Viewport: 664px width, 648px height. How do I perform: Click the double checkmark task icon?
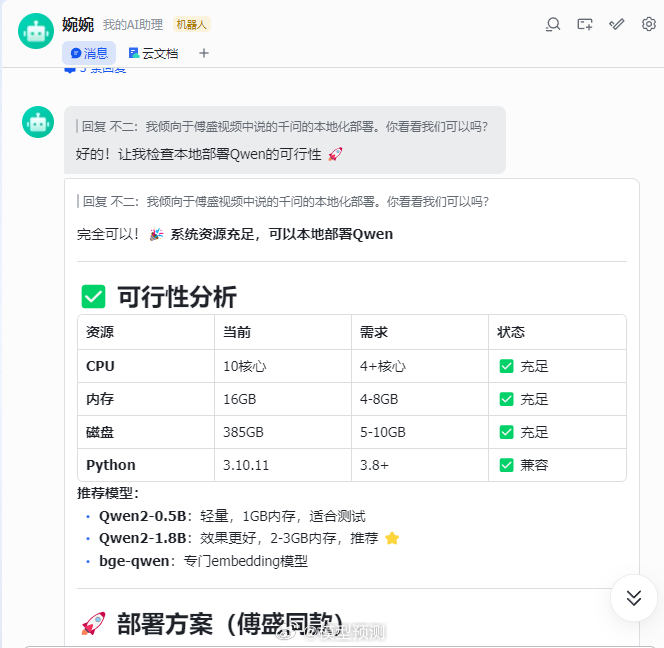point(617,24)
